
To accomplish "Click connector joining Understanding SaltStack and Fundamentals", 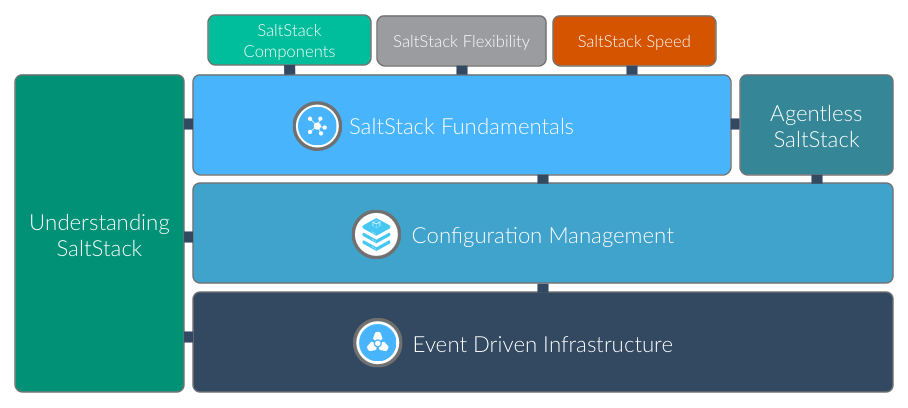I will (188, 125).
